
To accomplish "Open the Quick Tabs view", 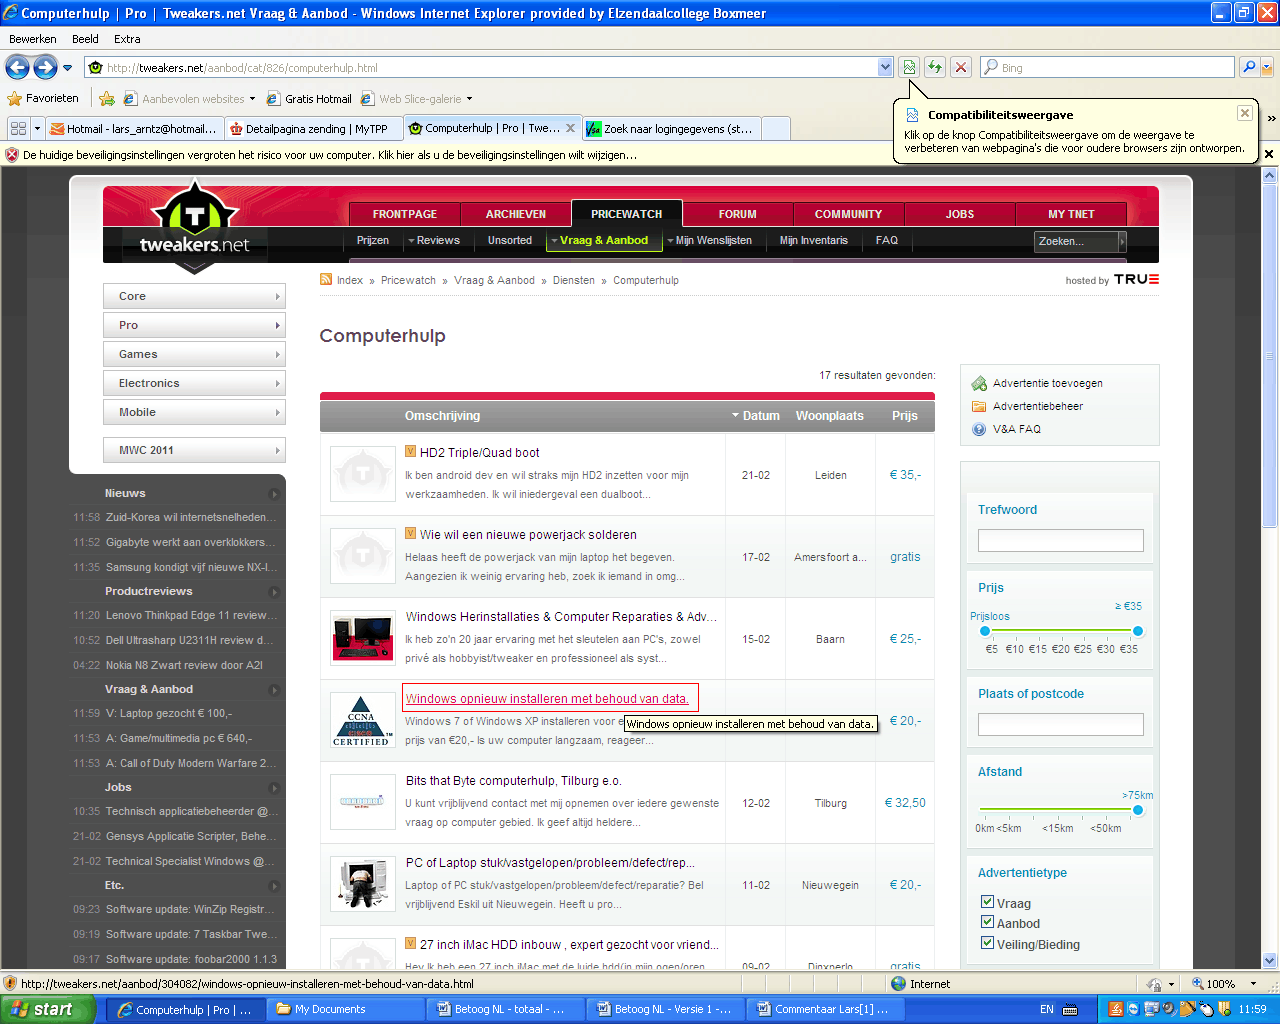I will (18, 129).
